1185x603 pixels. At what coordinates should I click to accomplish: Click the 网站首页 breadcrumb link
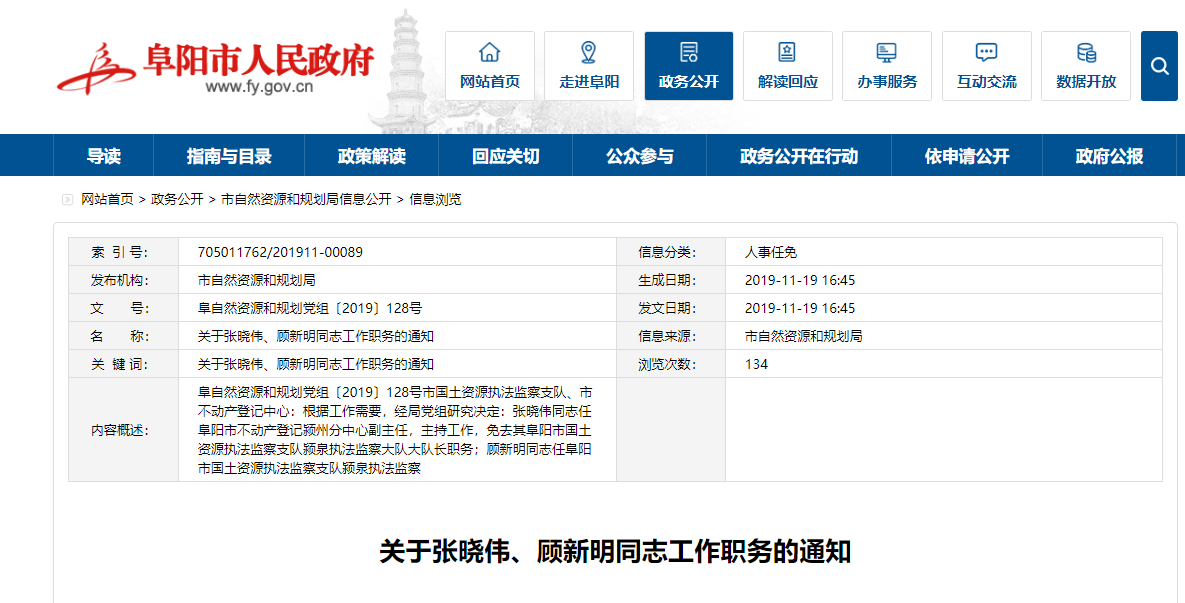107,199
